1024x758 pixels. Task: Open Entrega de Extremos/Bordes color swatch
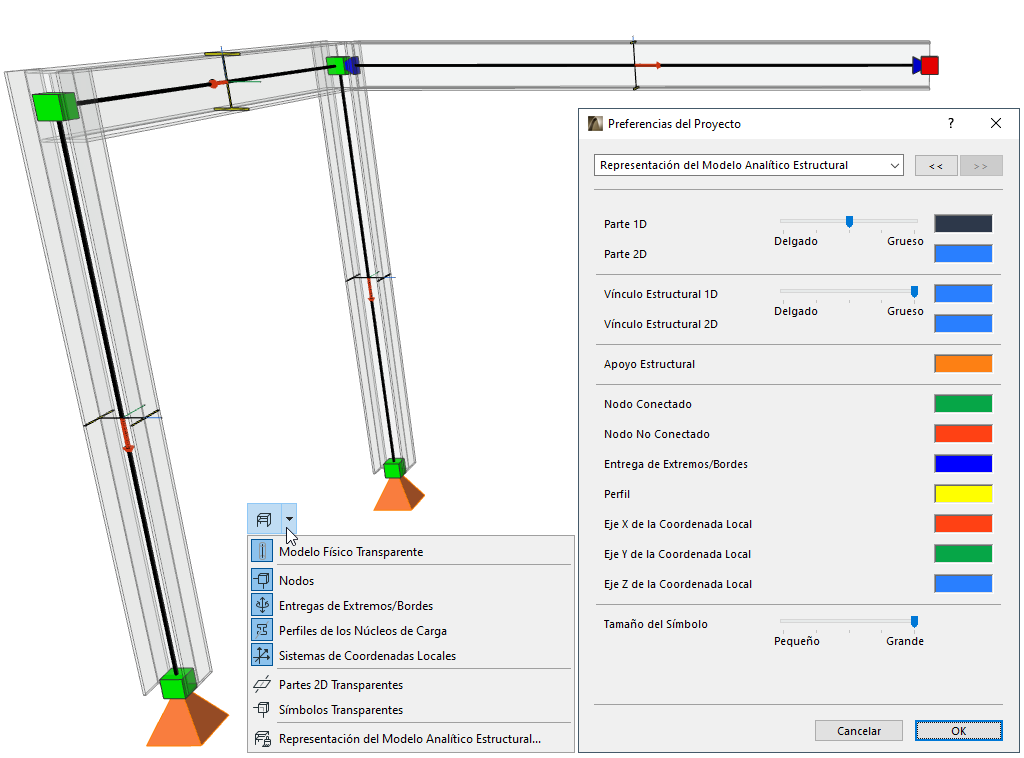tap(963, 464)
